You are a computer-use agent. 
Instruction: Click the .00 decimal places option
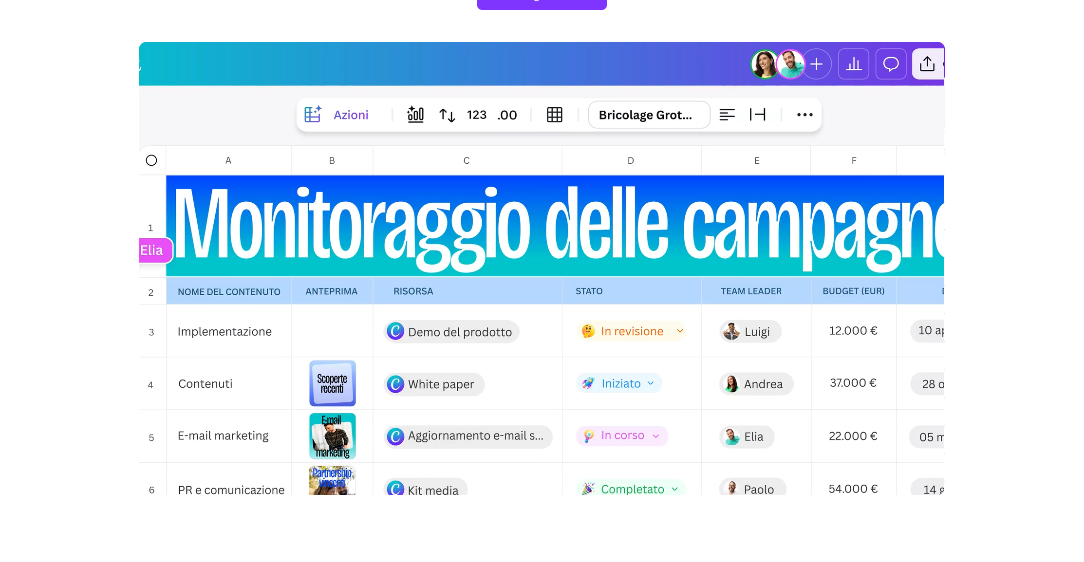point(508,115)
